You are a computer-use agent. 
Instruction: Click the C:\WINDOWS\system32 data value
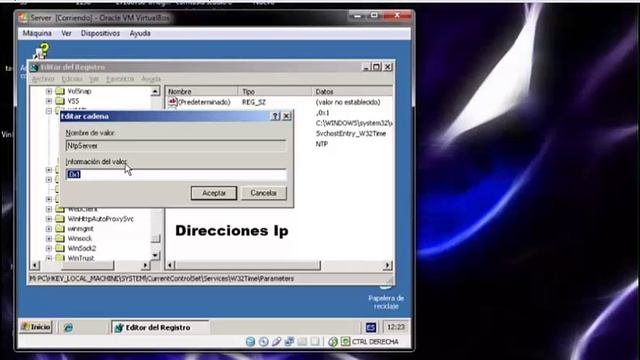pos(354,123)
